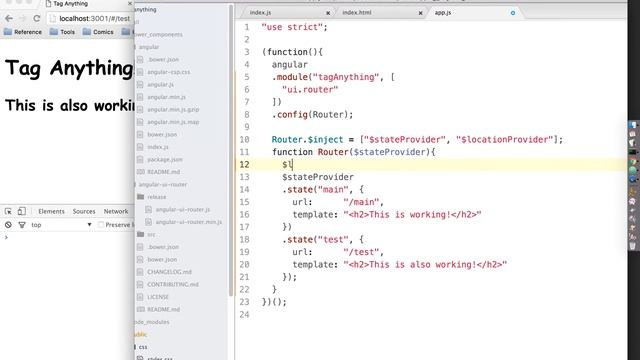
Task: Switch to the Elements tab in DevTools
Action: click(x=51, y=211)
